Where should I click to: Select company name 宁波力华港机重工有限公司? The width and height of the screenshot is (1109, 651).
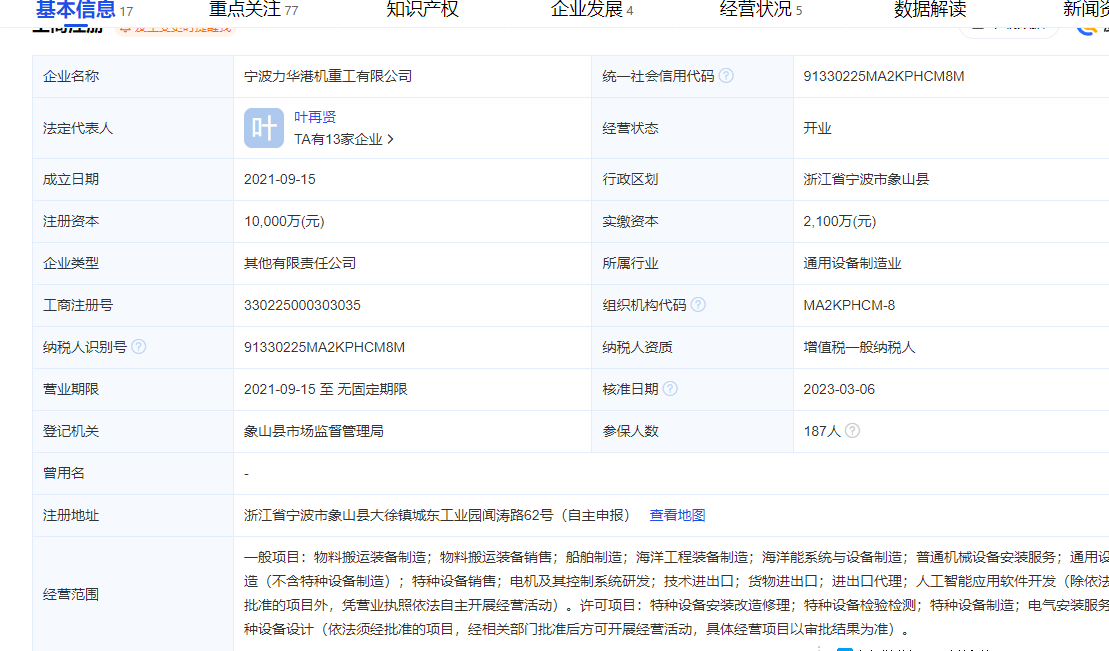[x=328, y=76]
